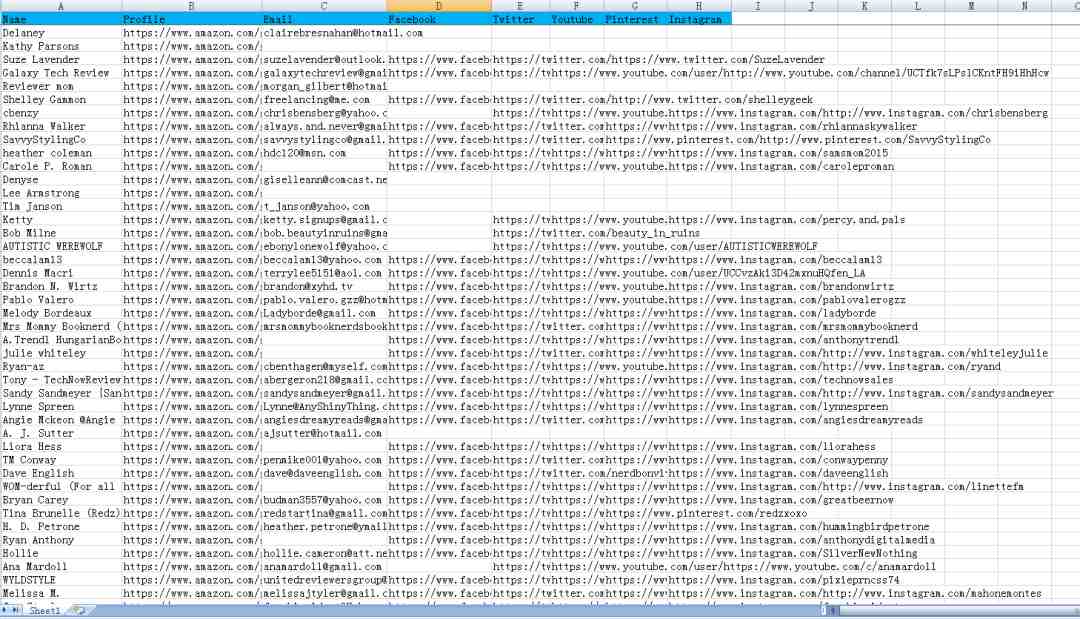Viewport: 1080px width, 619px height.
Task: Select the 'Kathy Parsons' name cell
Action: [61, 46]
